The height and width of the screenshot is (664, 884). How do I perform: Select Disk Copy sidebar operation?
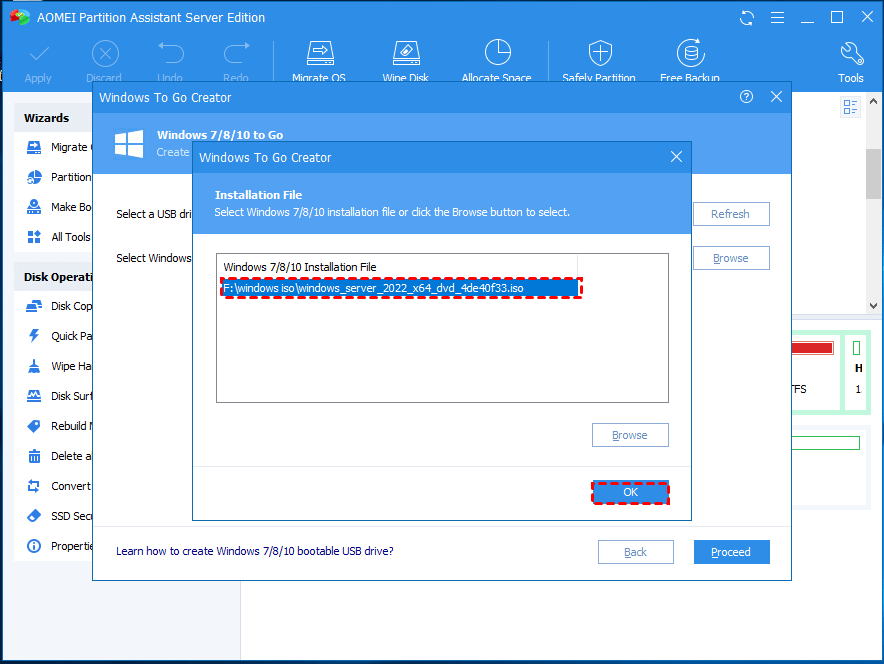click(x=59, y=306)
